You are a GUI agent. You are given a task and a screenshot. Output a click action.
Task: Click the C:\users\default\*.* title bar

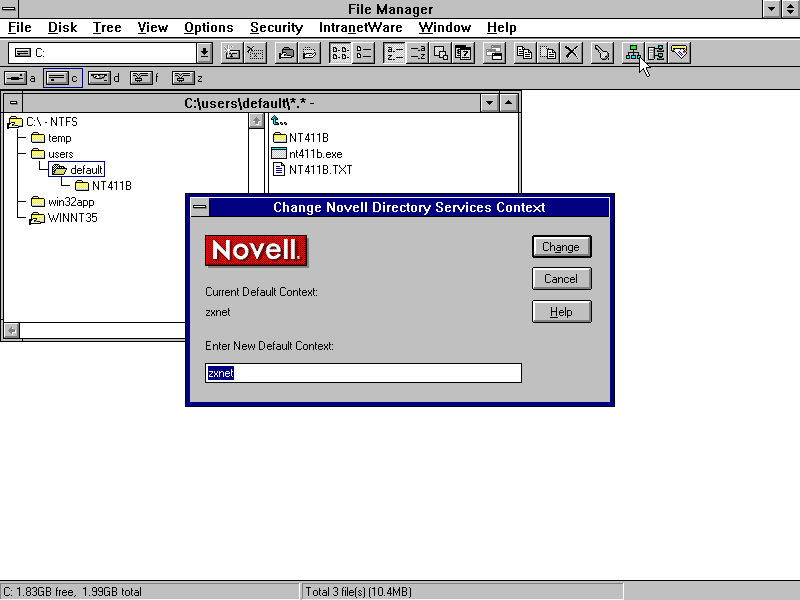click(x=251, y=103)
